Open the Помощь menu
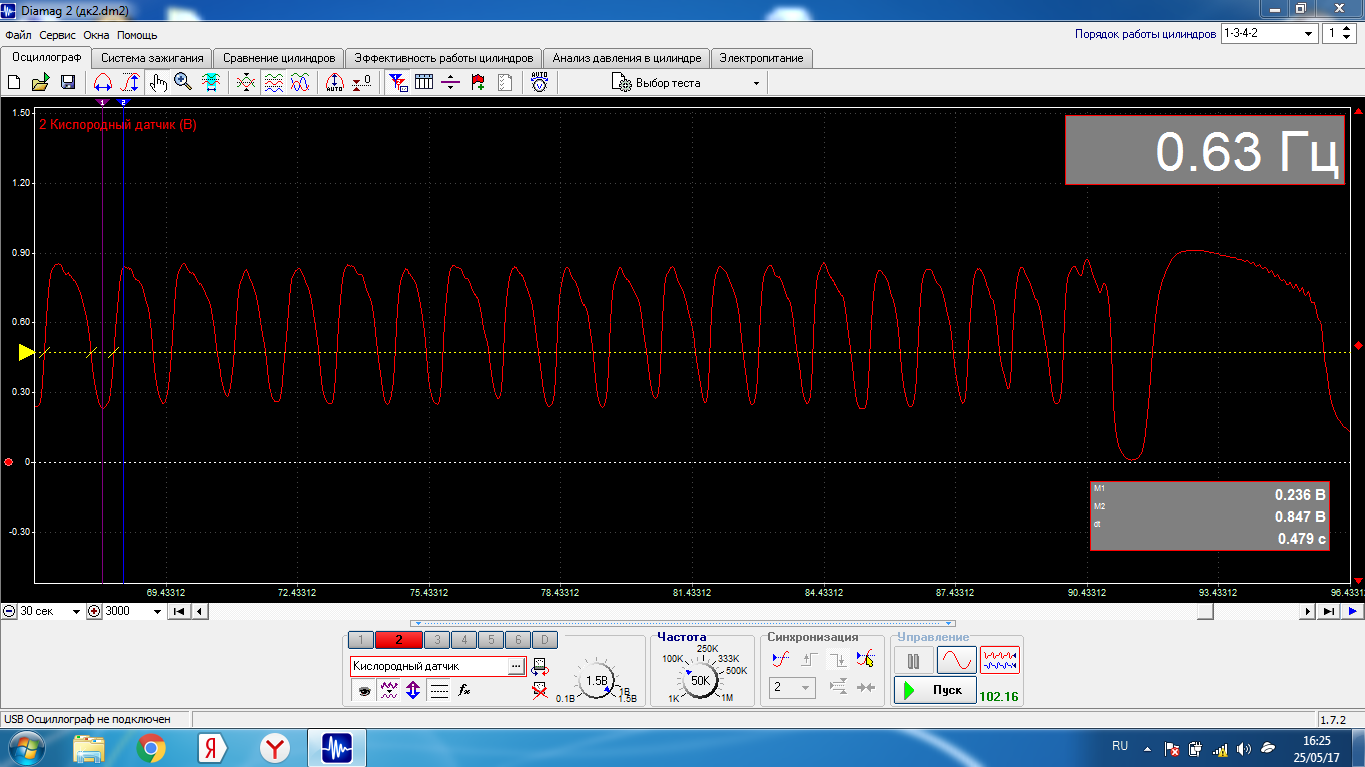The image size is (1365, 767). coord(137,35)
